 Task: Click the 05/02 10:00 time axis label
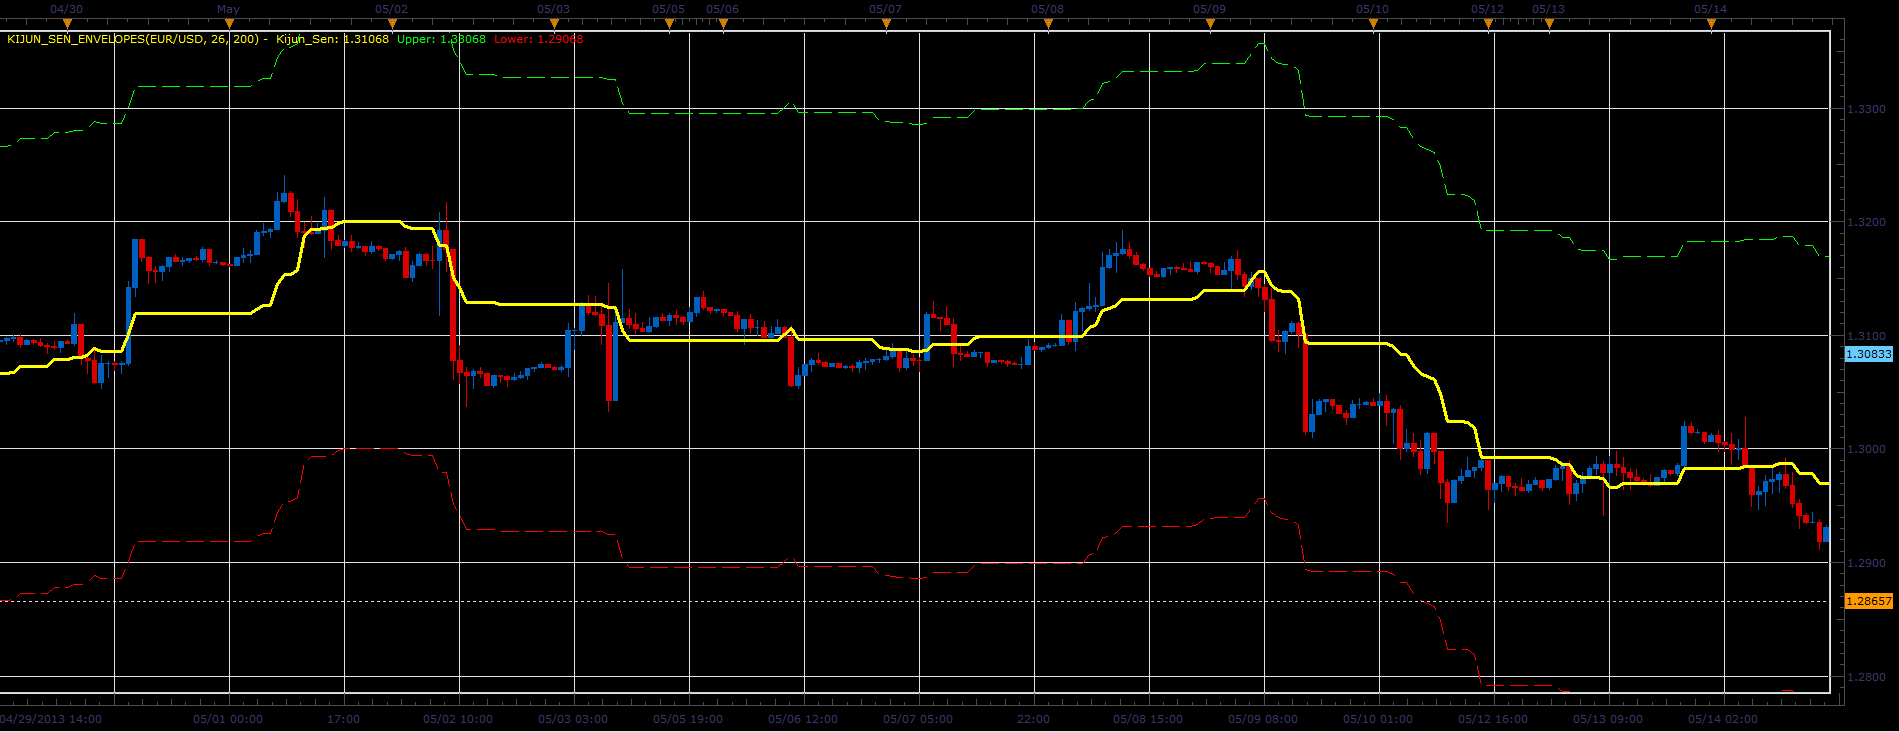click(x=458, y=719)
